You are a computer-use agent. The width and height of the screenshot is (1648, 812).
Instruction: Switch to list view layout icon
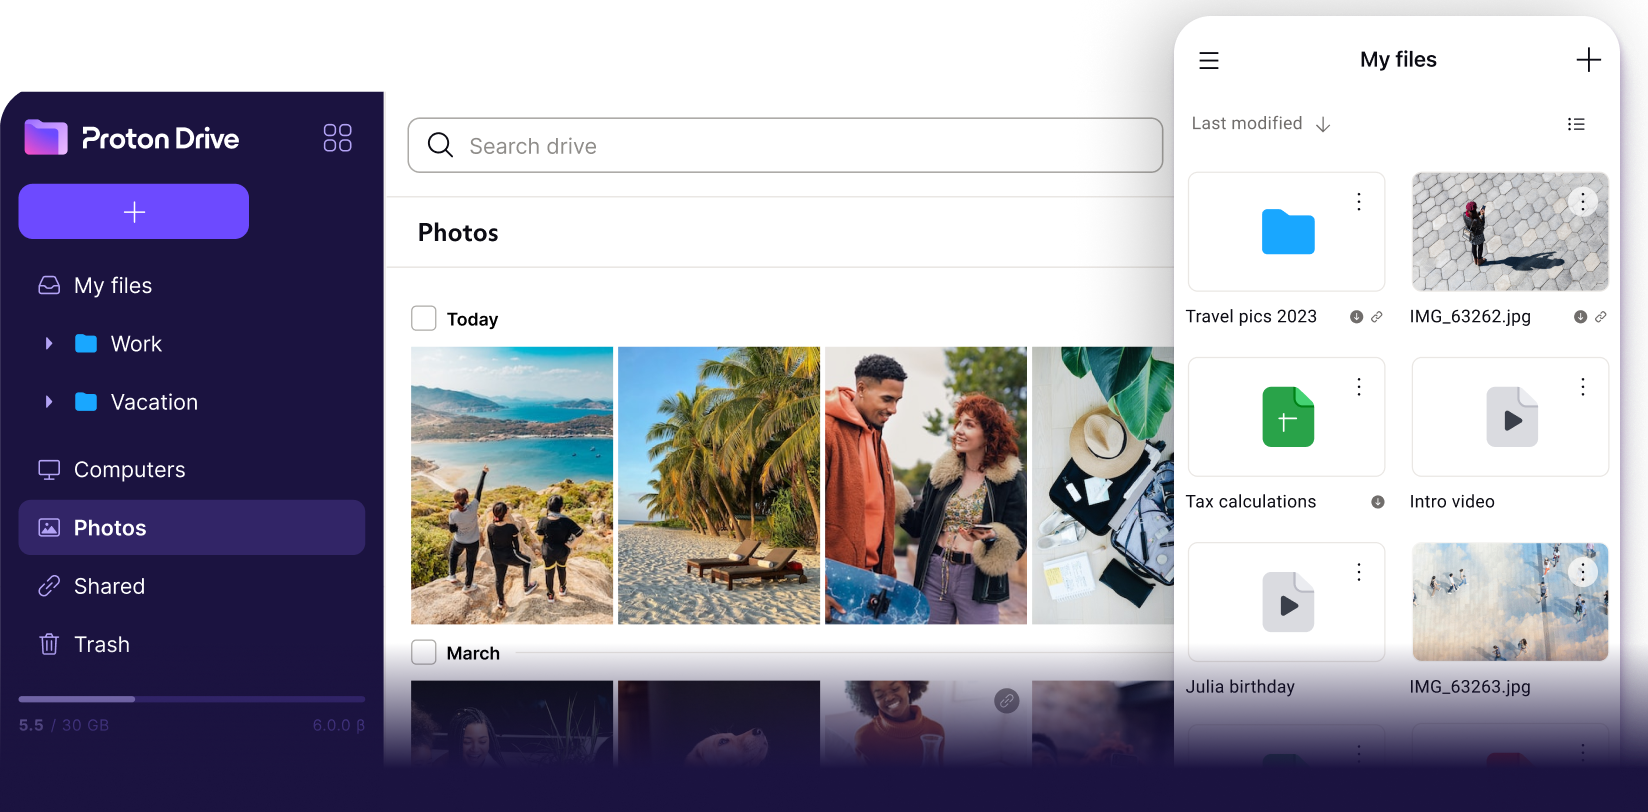(1576, 124)
